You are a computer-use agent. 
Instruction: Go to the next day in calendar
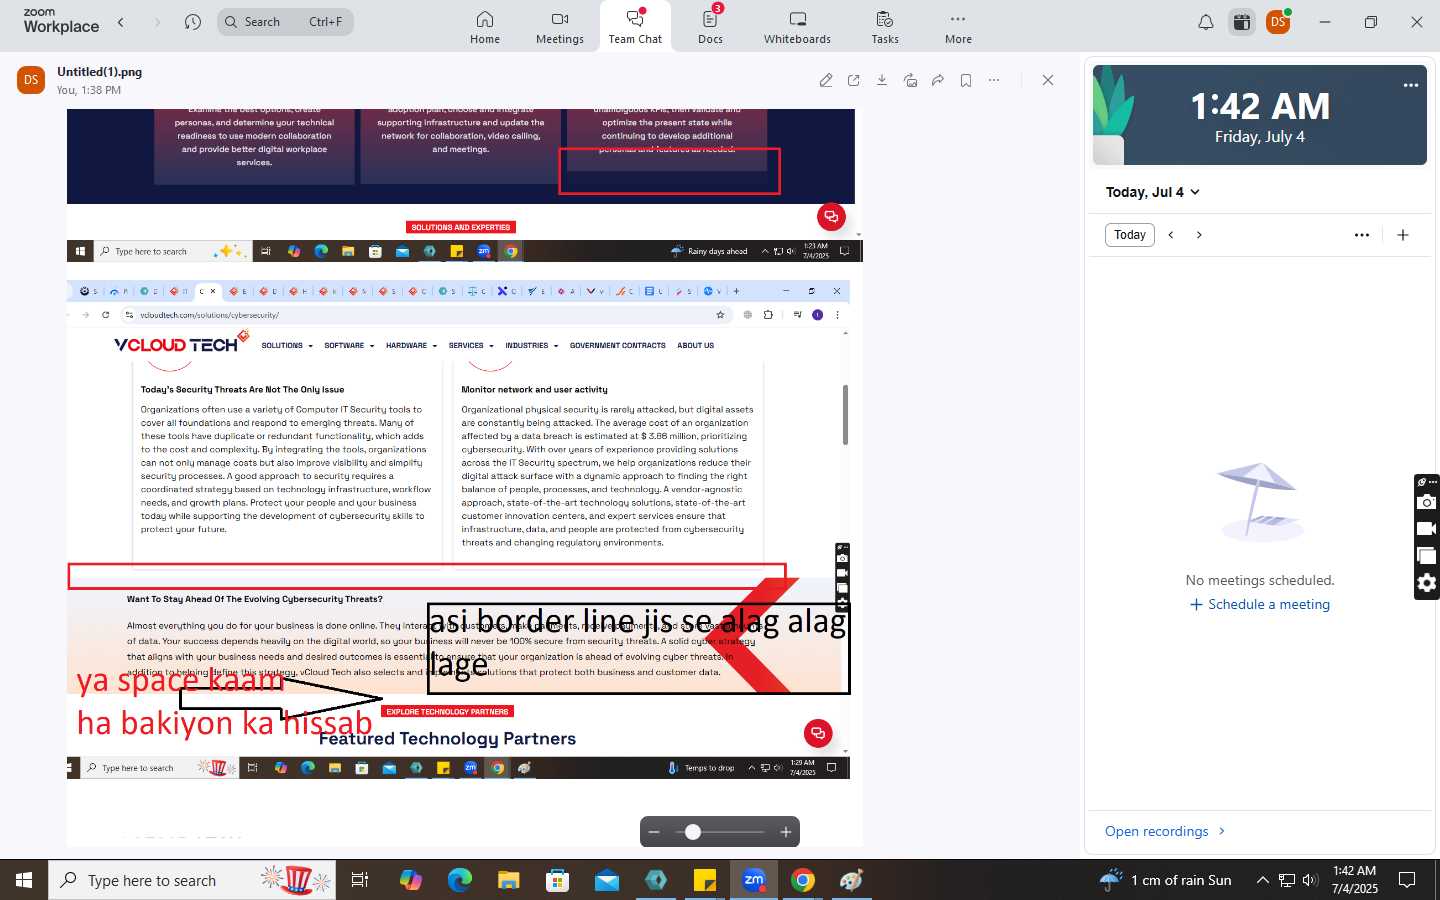point(1199,235)
